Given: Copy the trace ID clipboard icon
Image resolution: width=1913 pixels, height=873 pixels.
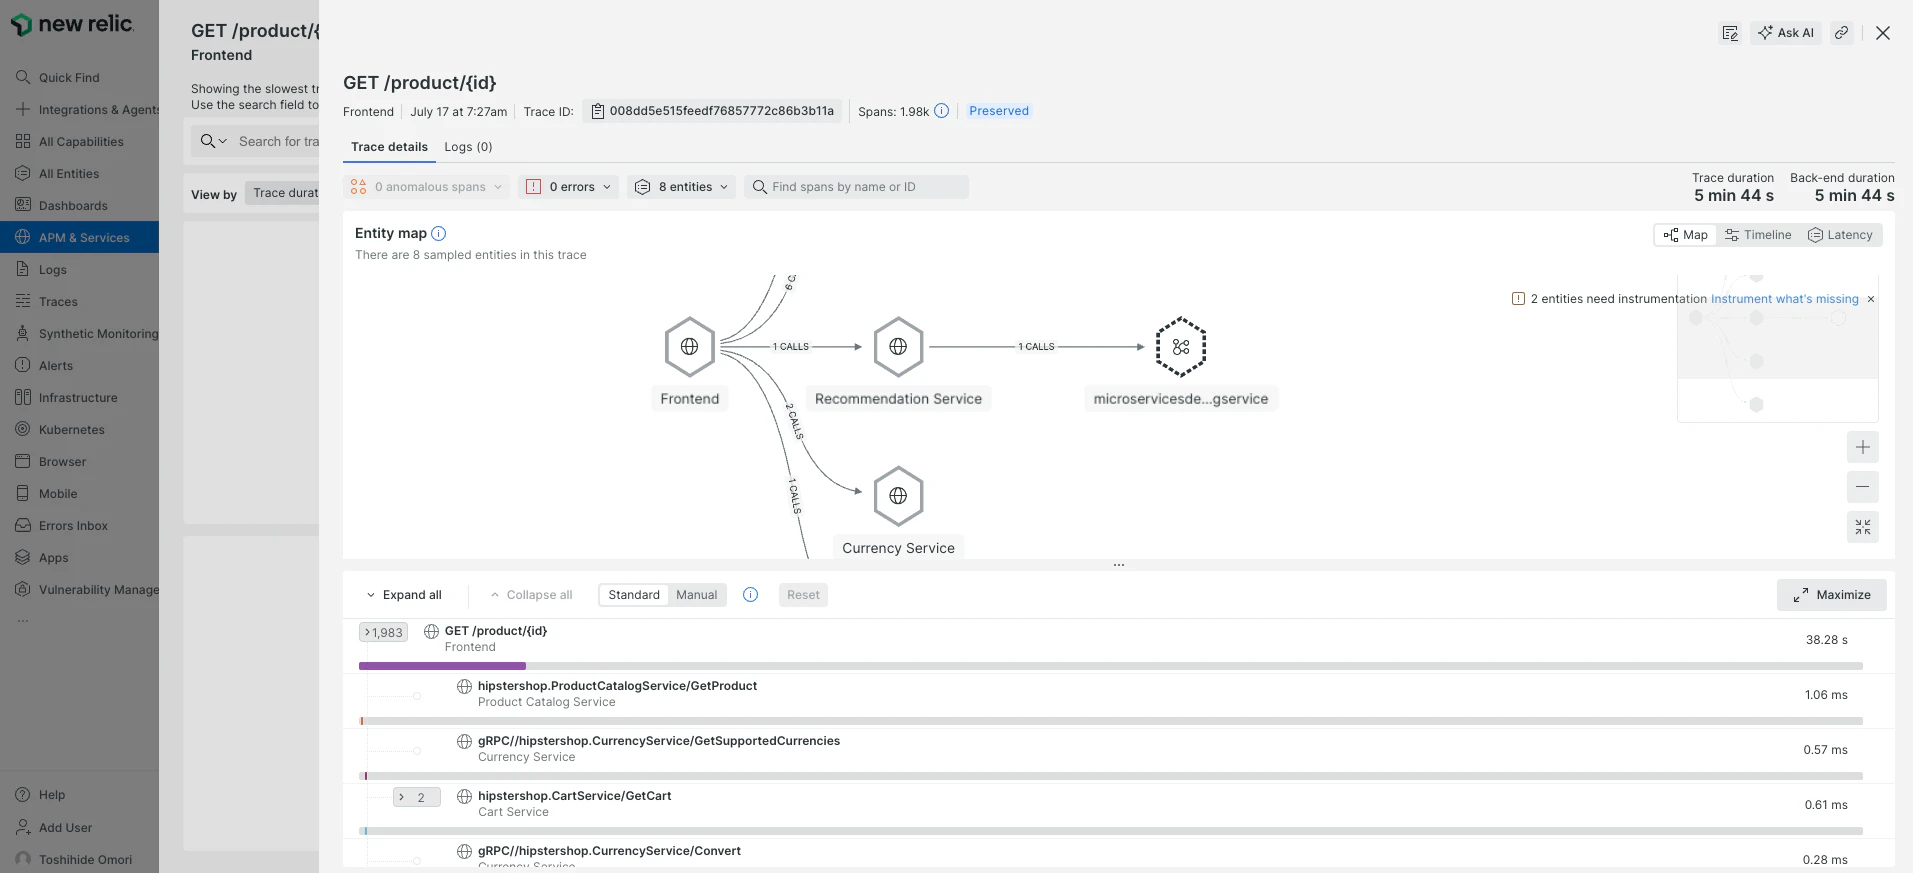Looking at the screenshot, I should [597, 111].
